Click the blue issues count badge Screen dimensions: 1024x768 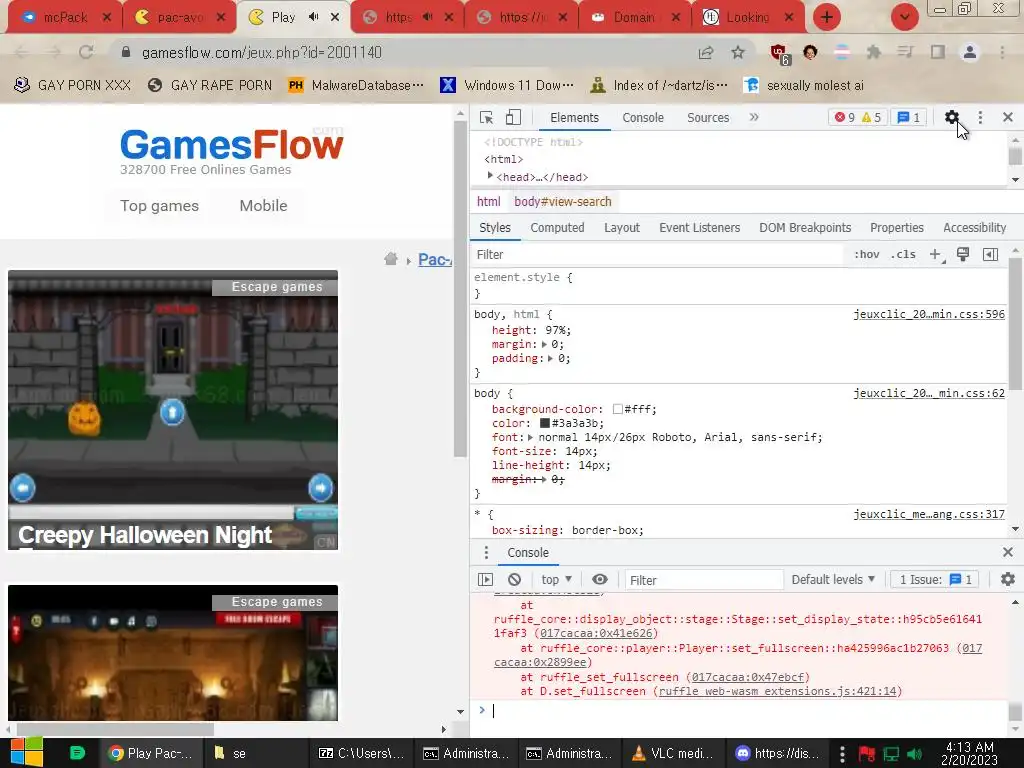pos(908,118)
